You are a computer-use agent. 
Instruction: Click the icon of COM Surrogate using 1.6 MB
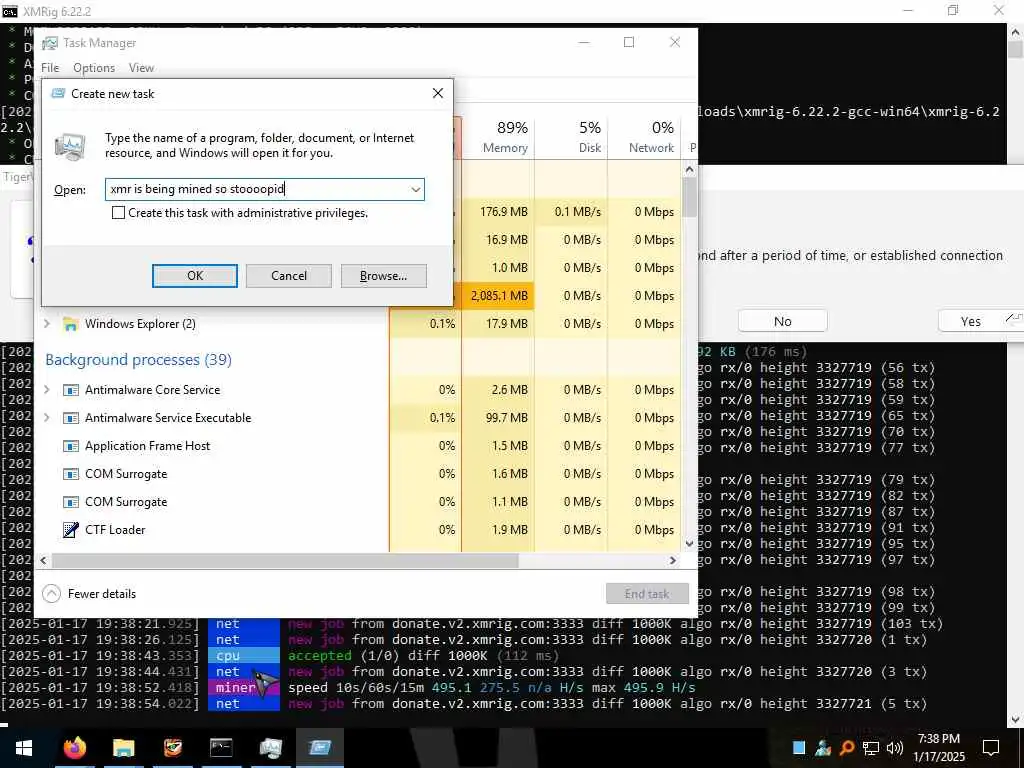coord(71,474)
